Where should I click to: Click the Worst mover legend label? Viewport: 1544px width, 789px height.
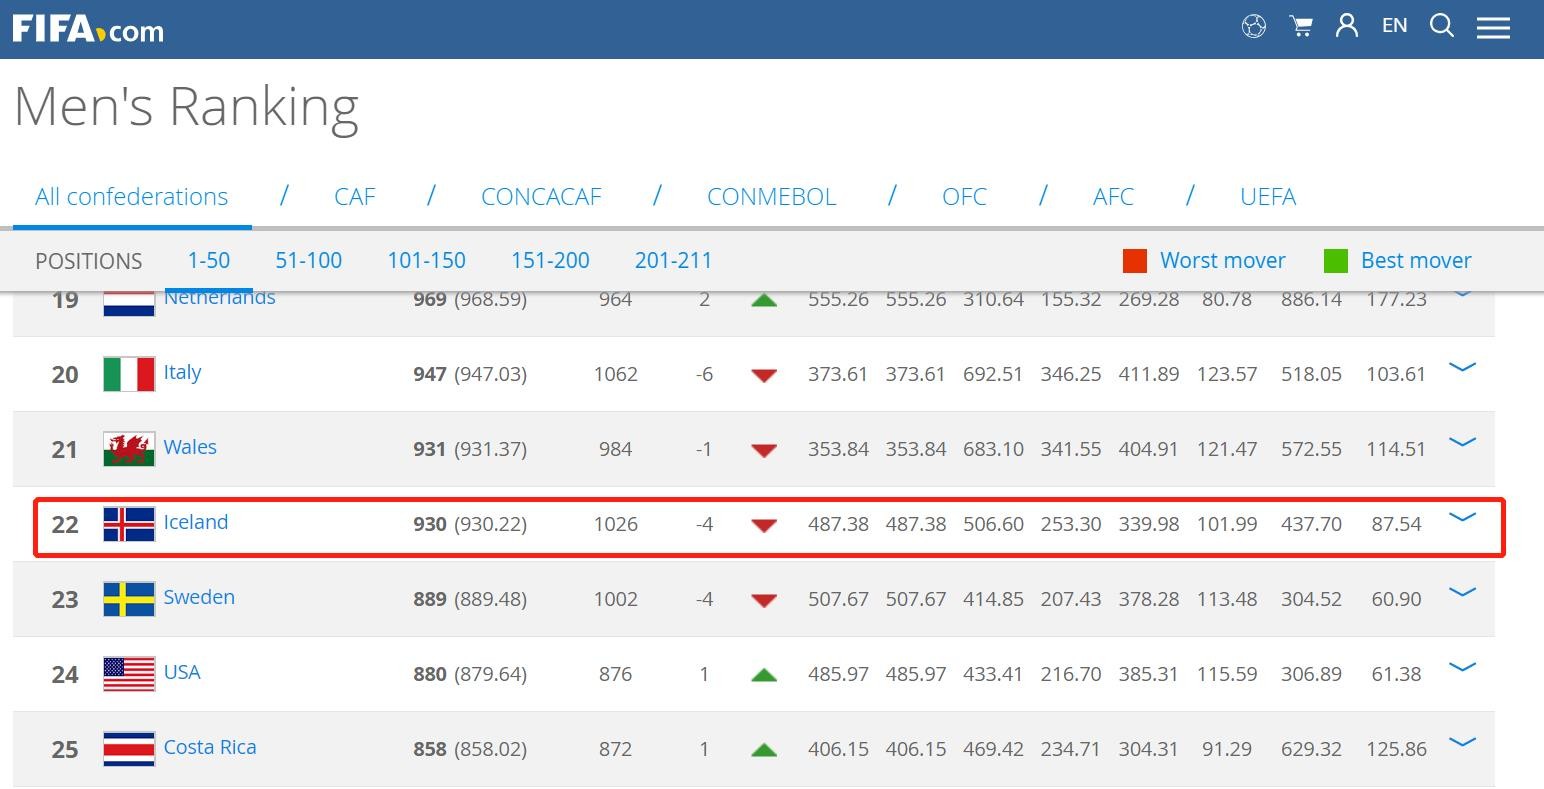[1222, 260]
